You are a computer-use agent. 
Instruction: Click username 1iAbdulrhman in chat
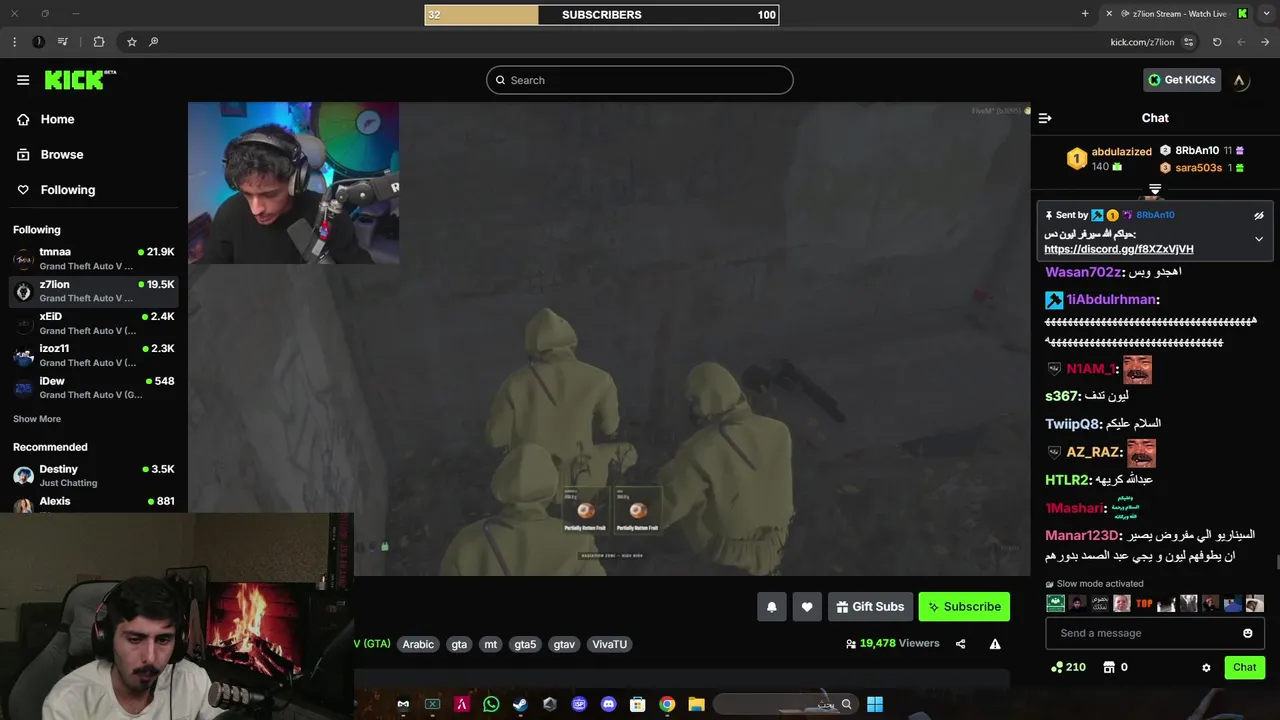pyautogui.click(x=1112, y=299)
